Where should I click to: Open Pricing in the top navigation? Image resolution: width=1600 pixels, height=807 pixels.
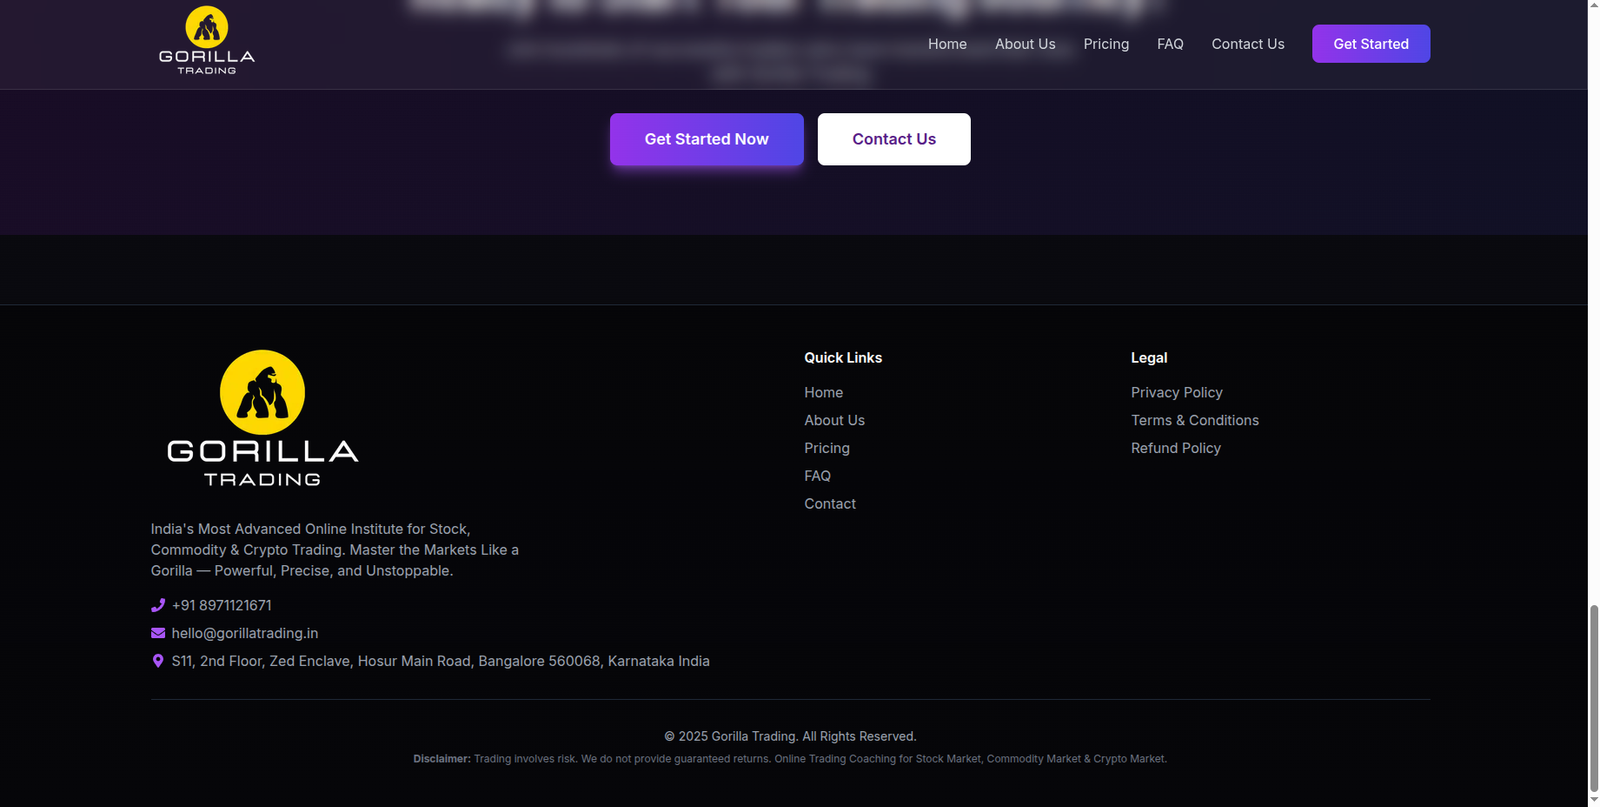tap(1106, 44)
